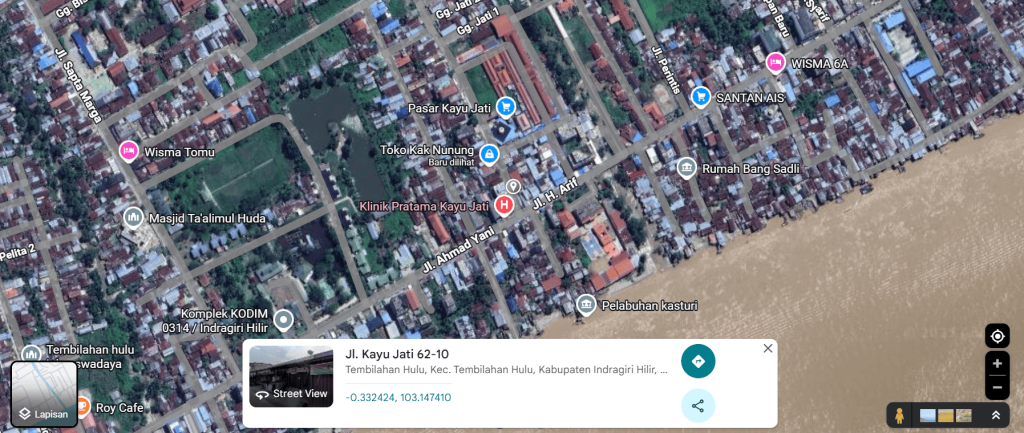Expand the bottom imagery panel

(996, 415)
